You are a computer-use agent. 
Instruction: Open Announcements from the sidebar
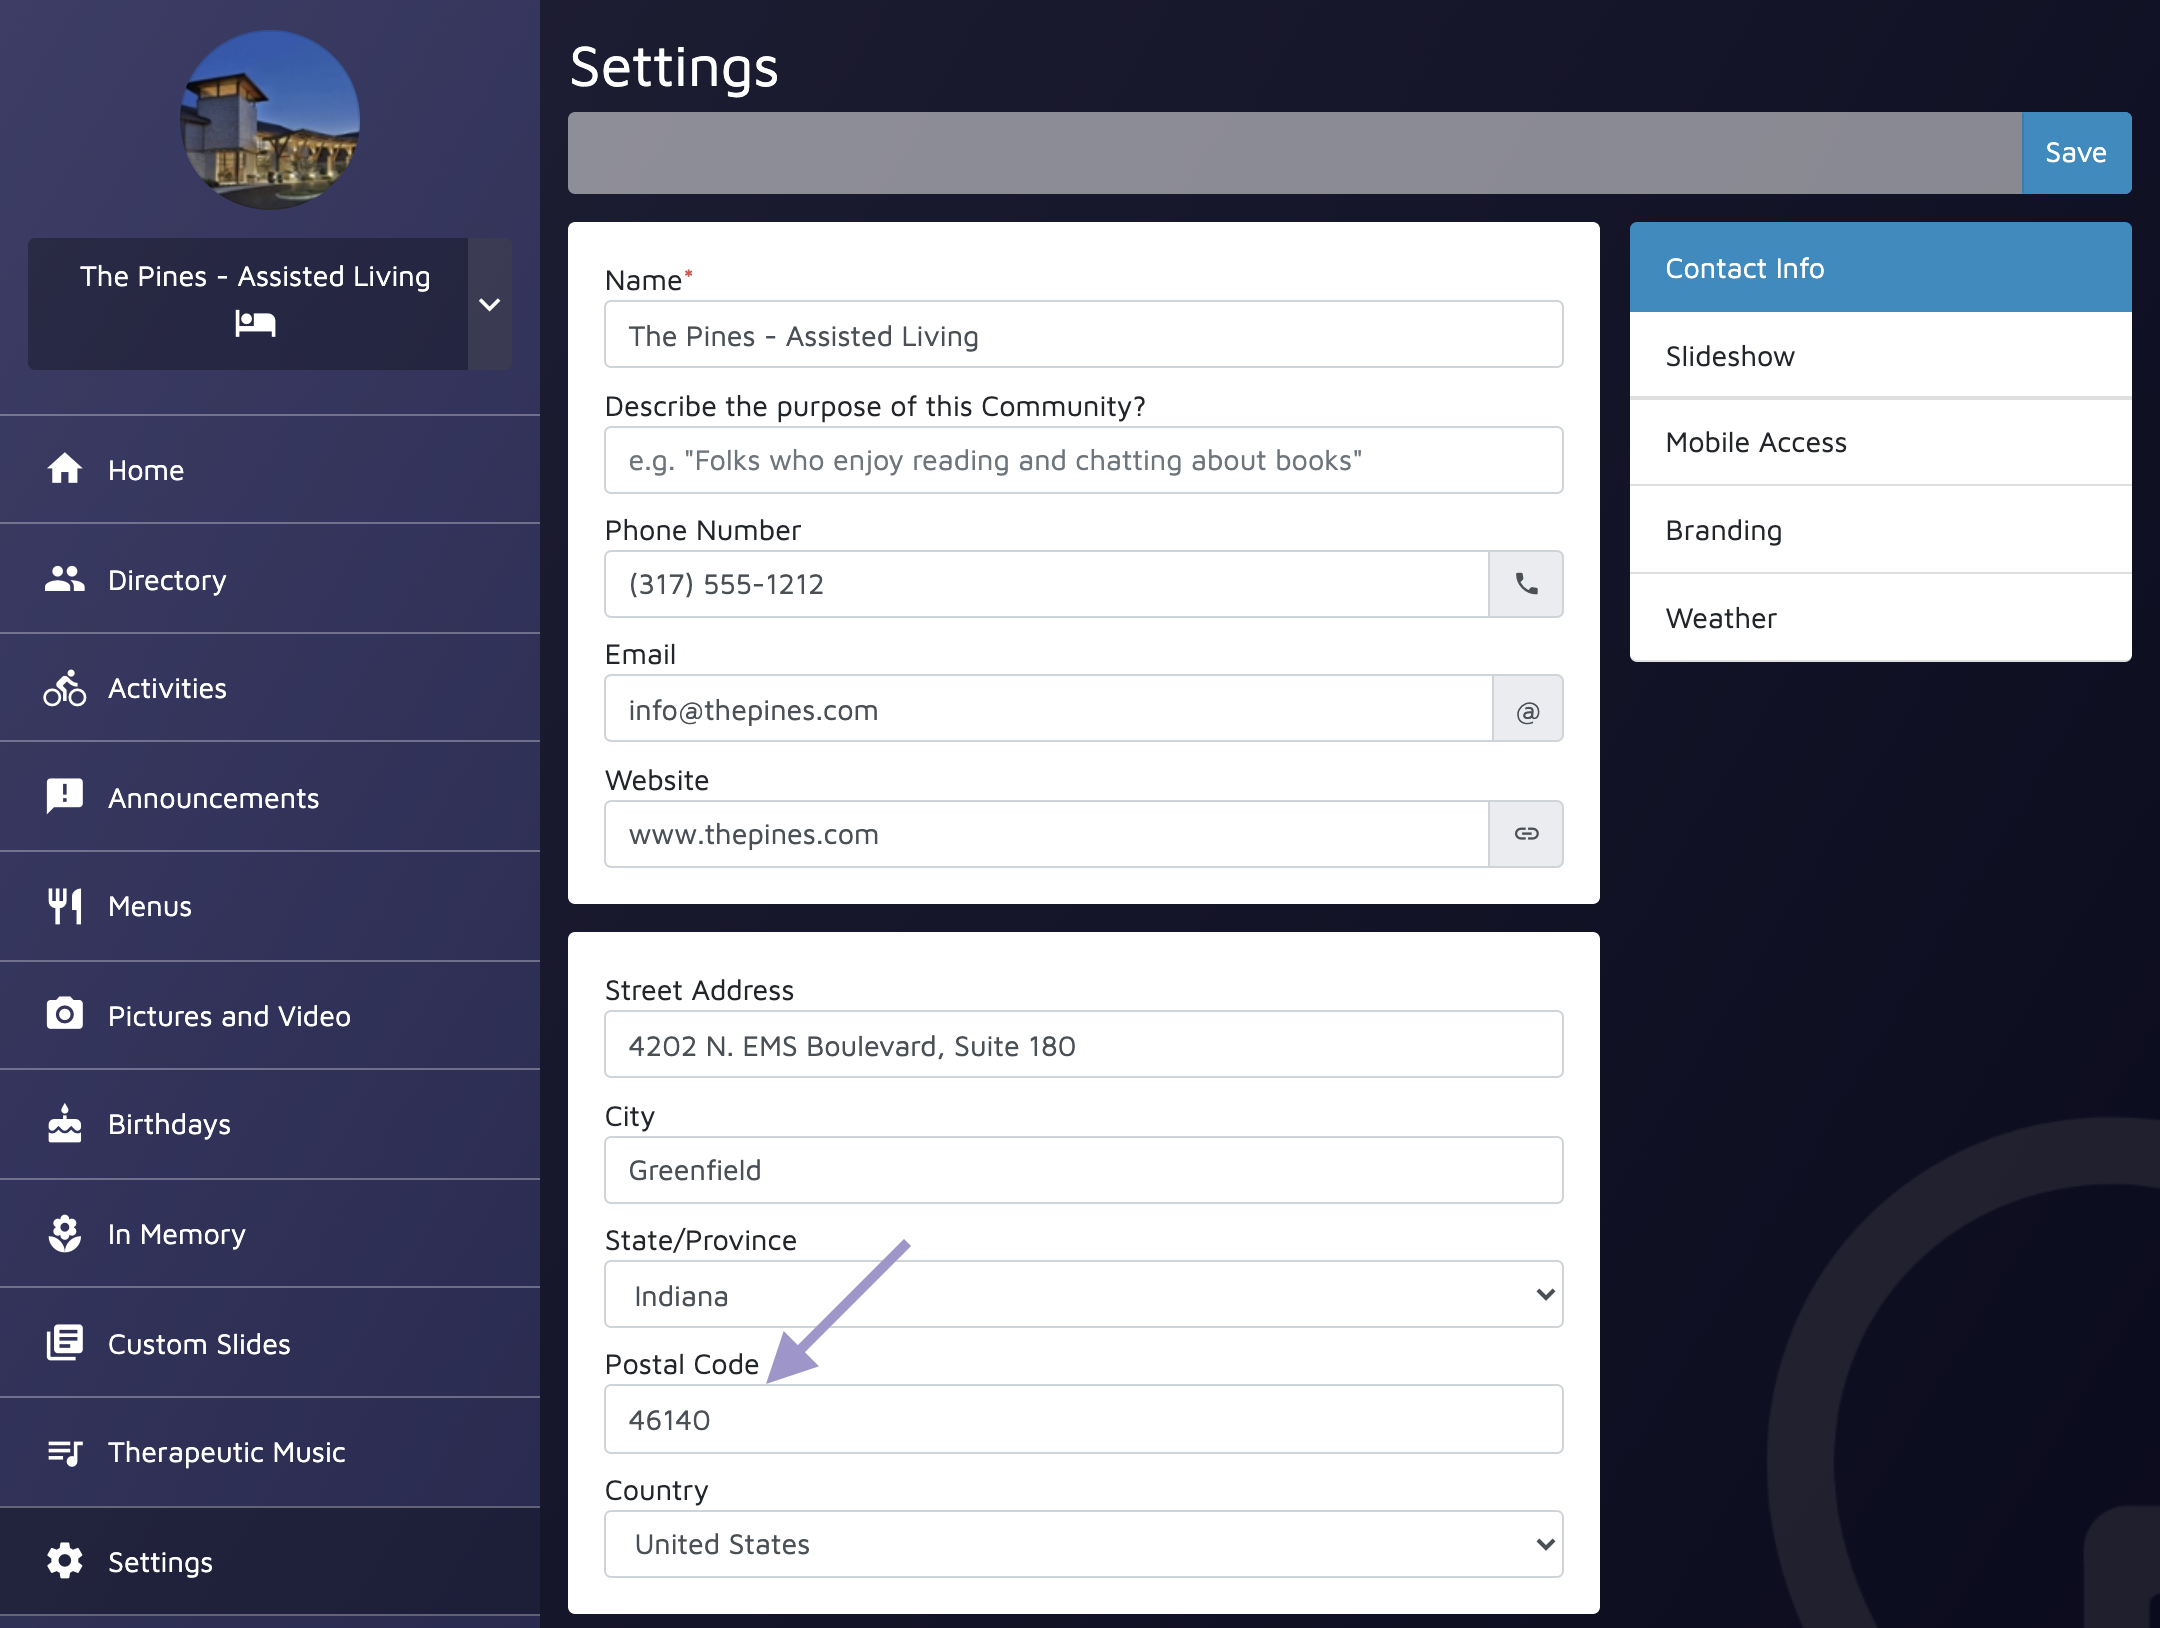270,797
